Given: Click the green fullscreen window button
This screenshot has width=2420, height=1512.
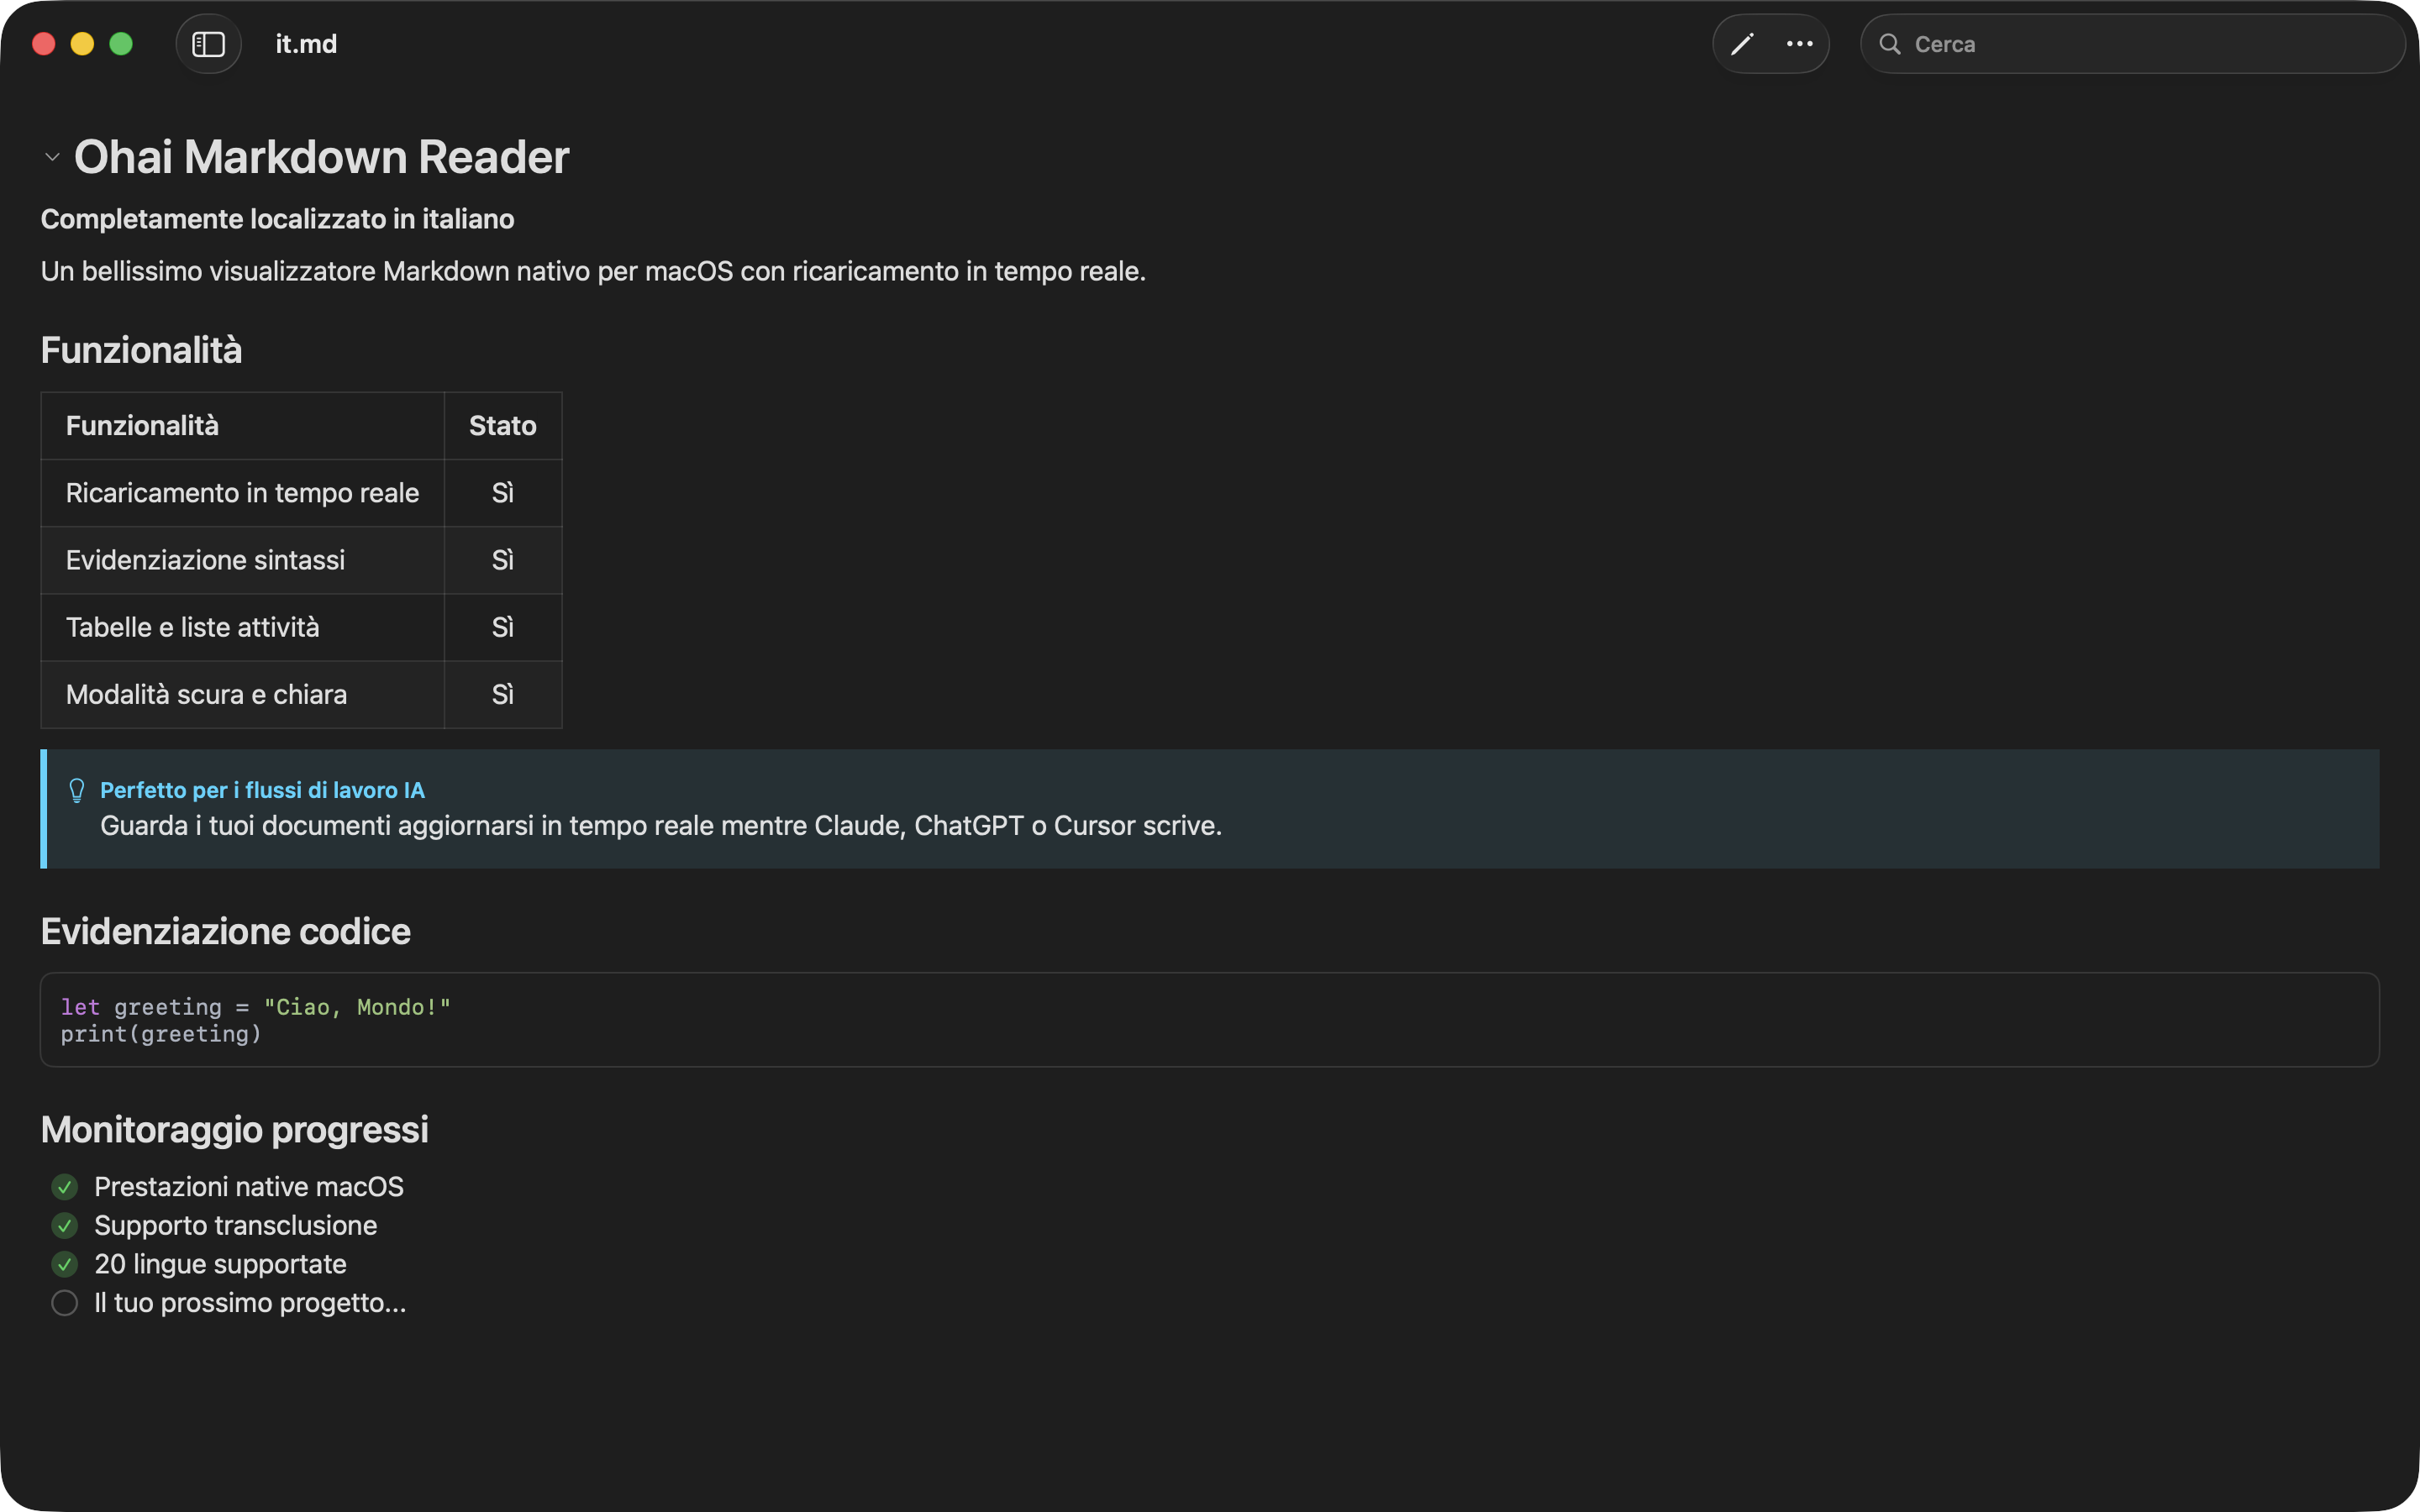Looking at the screenshot, I should 121,44.
